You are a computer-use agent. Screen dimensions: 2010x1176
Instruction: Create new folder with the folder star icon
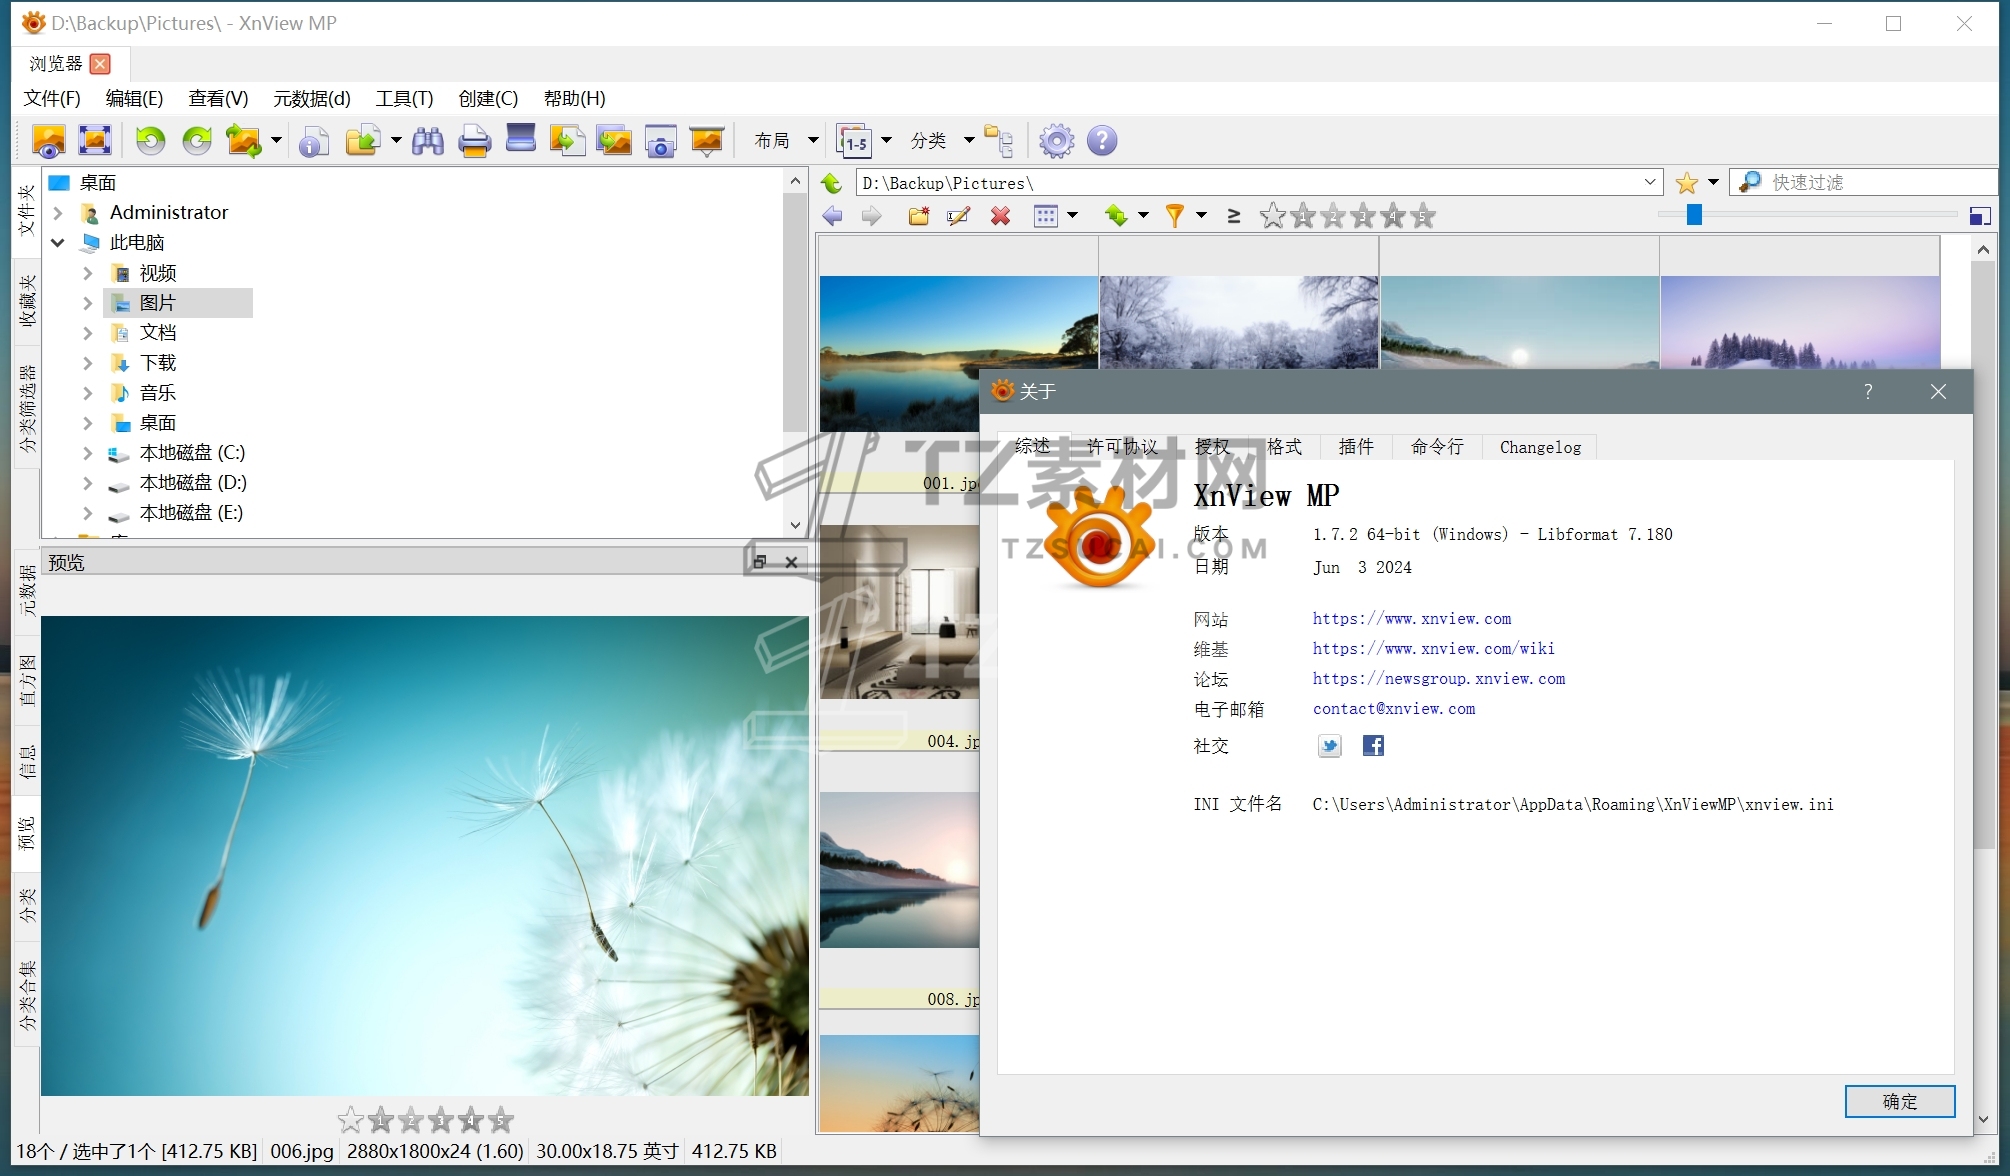tap(919, 216)
